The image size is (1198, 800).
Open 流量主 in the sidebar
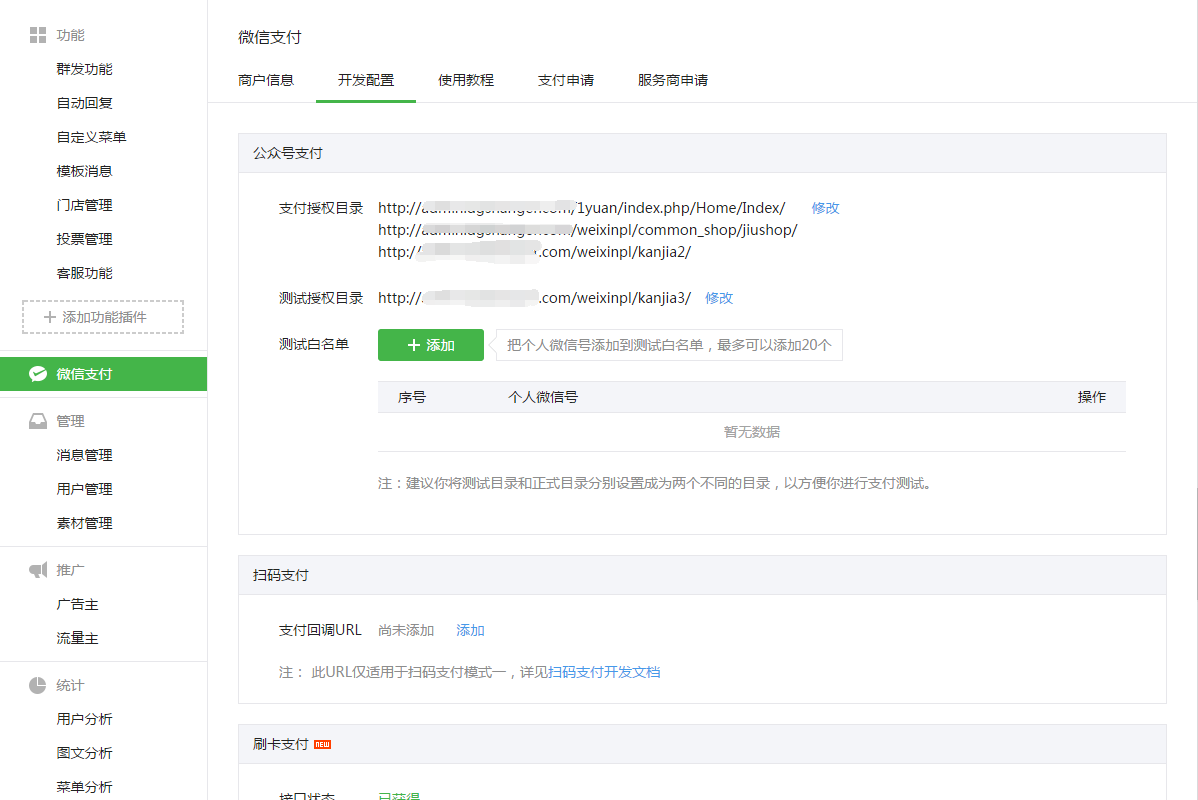[77, 639]
